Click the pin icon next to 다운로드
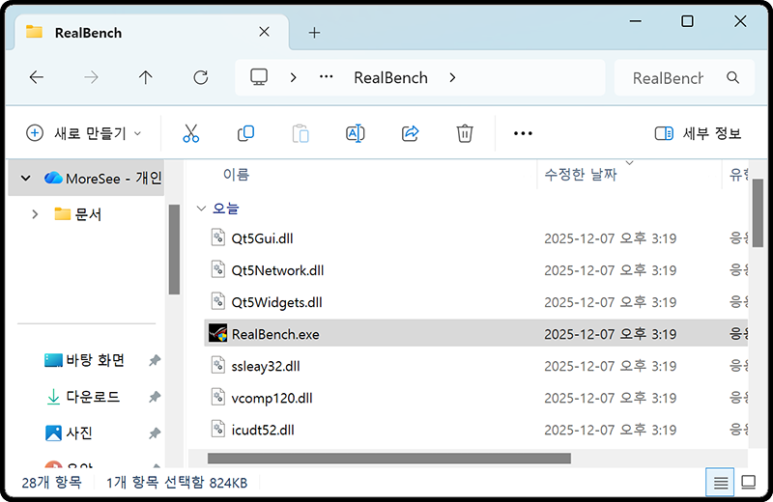773x502 pixels. [155, 396]
